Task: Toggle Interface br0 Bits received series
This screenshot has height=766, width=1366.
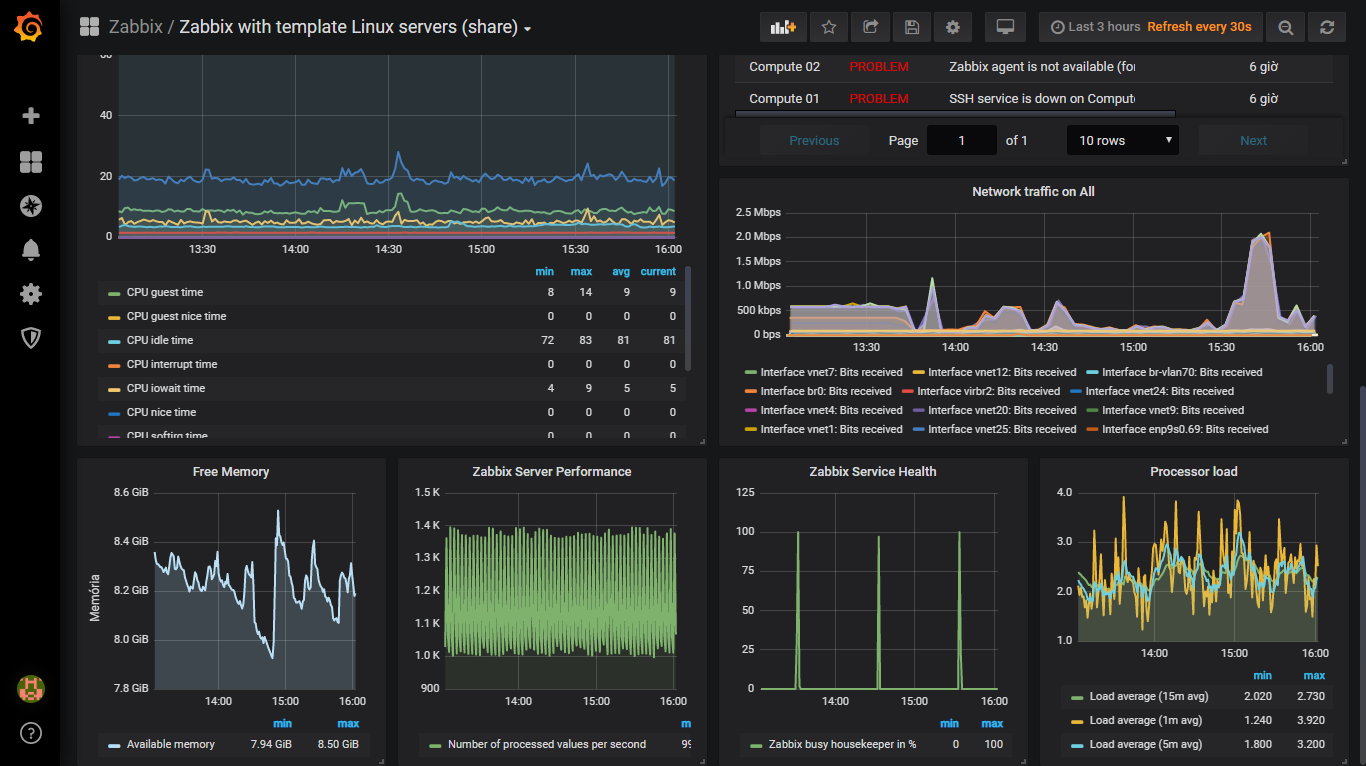Action: 826,391
